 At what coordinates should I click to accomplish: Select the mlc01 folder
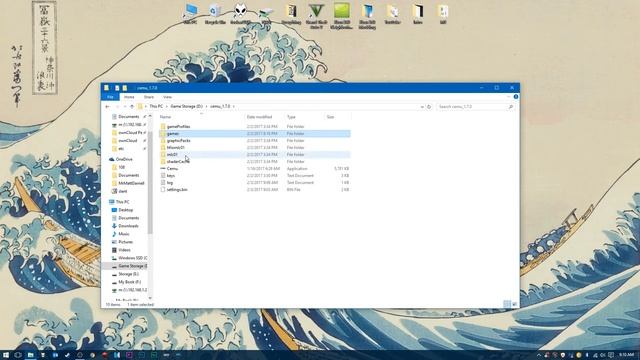tap(172, 155)
